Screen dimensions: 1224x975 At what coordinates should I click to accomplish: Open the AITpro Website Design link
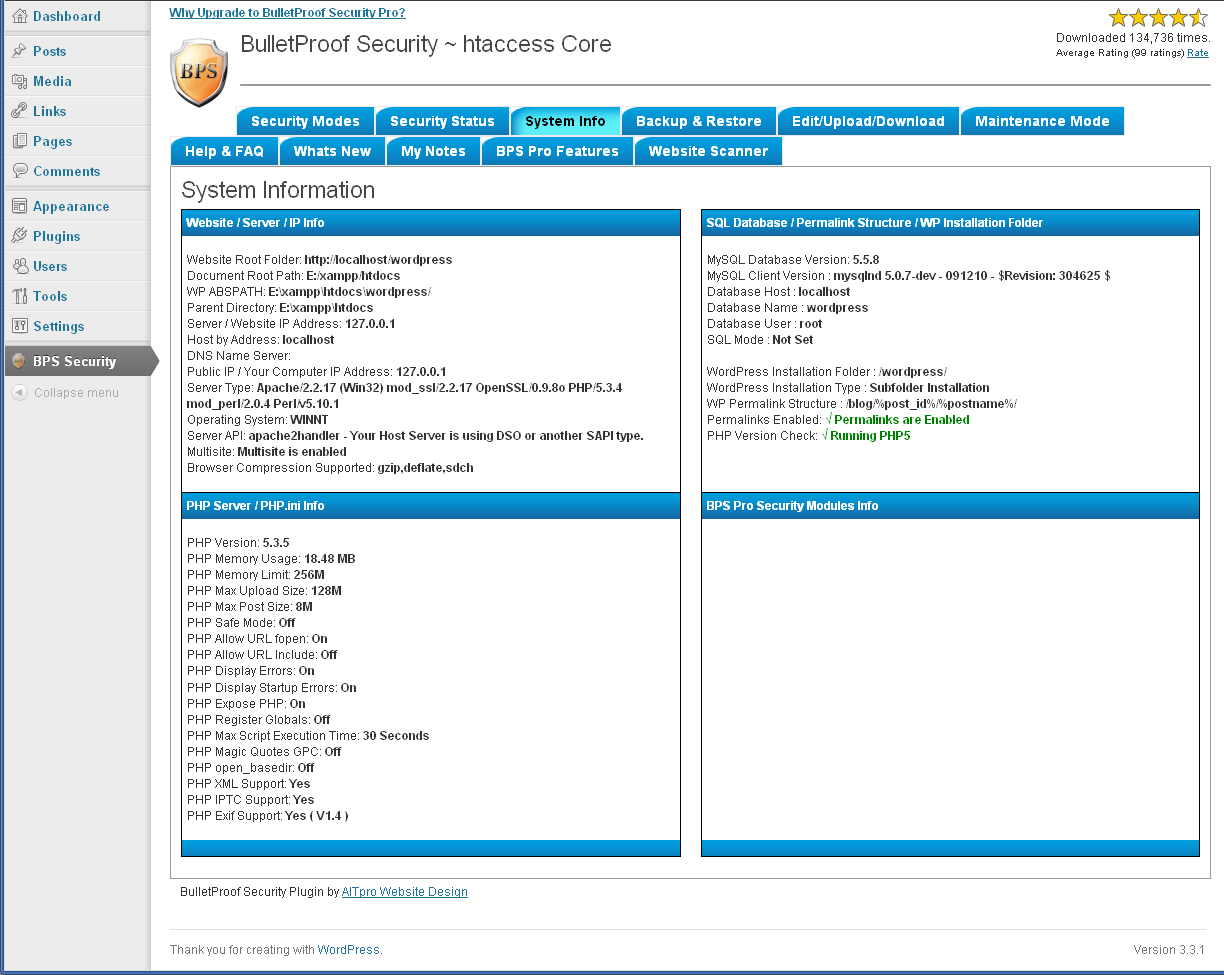(405, 892)
